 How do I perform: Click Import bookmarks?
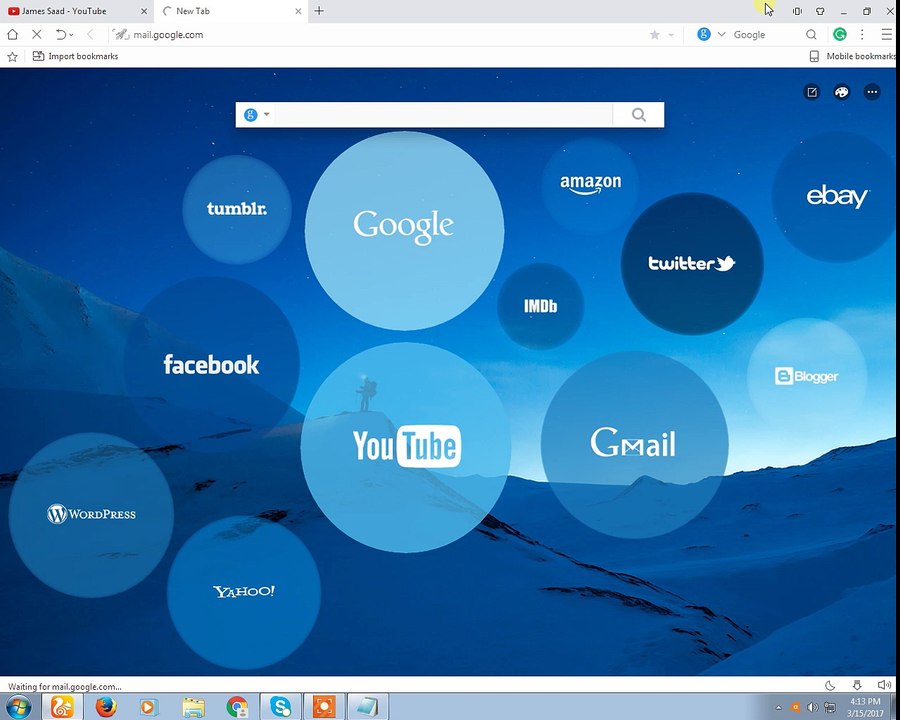[x=75, y=56]
